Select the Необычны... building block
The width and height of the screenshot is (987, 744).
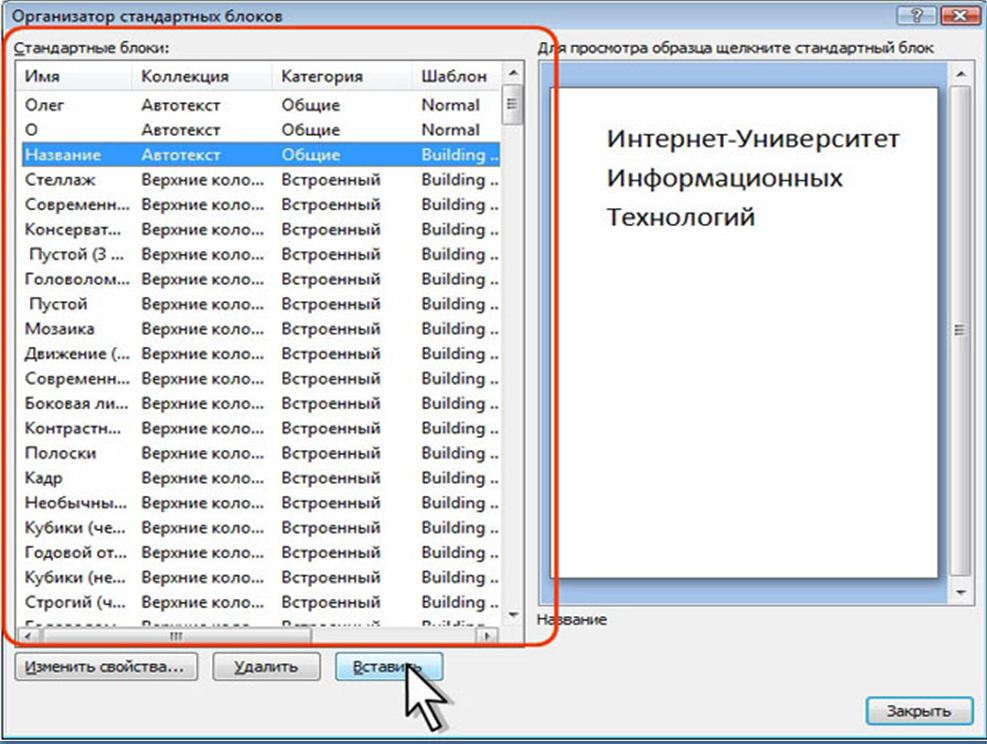click(x=261, y=503)
